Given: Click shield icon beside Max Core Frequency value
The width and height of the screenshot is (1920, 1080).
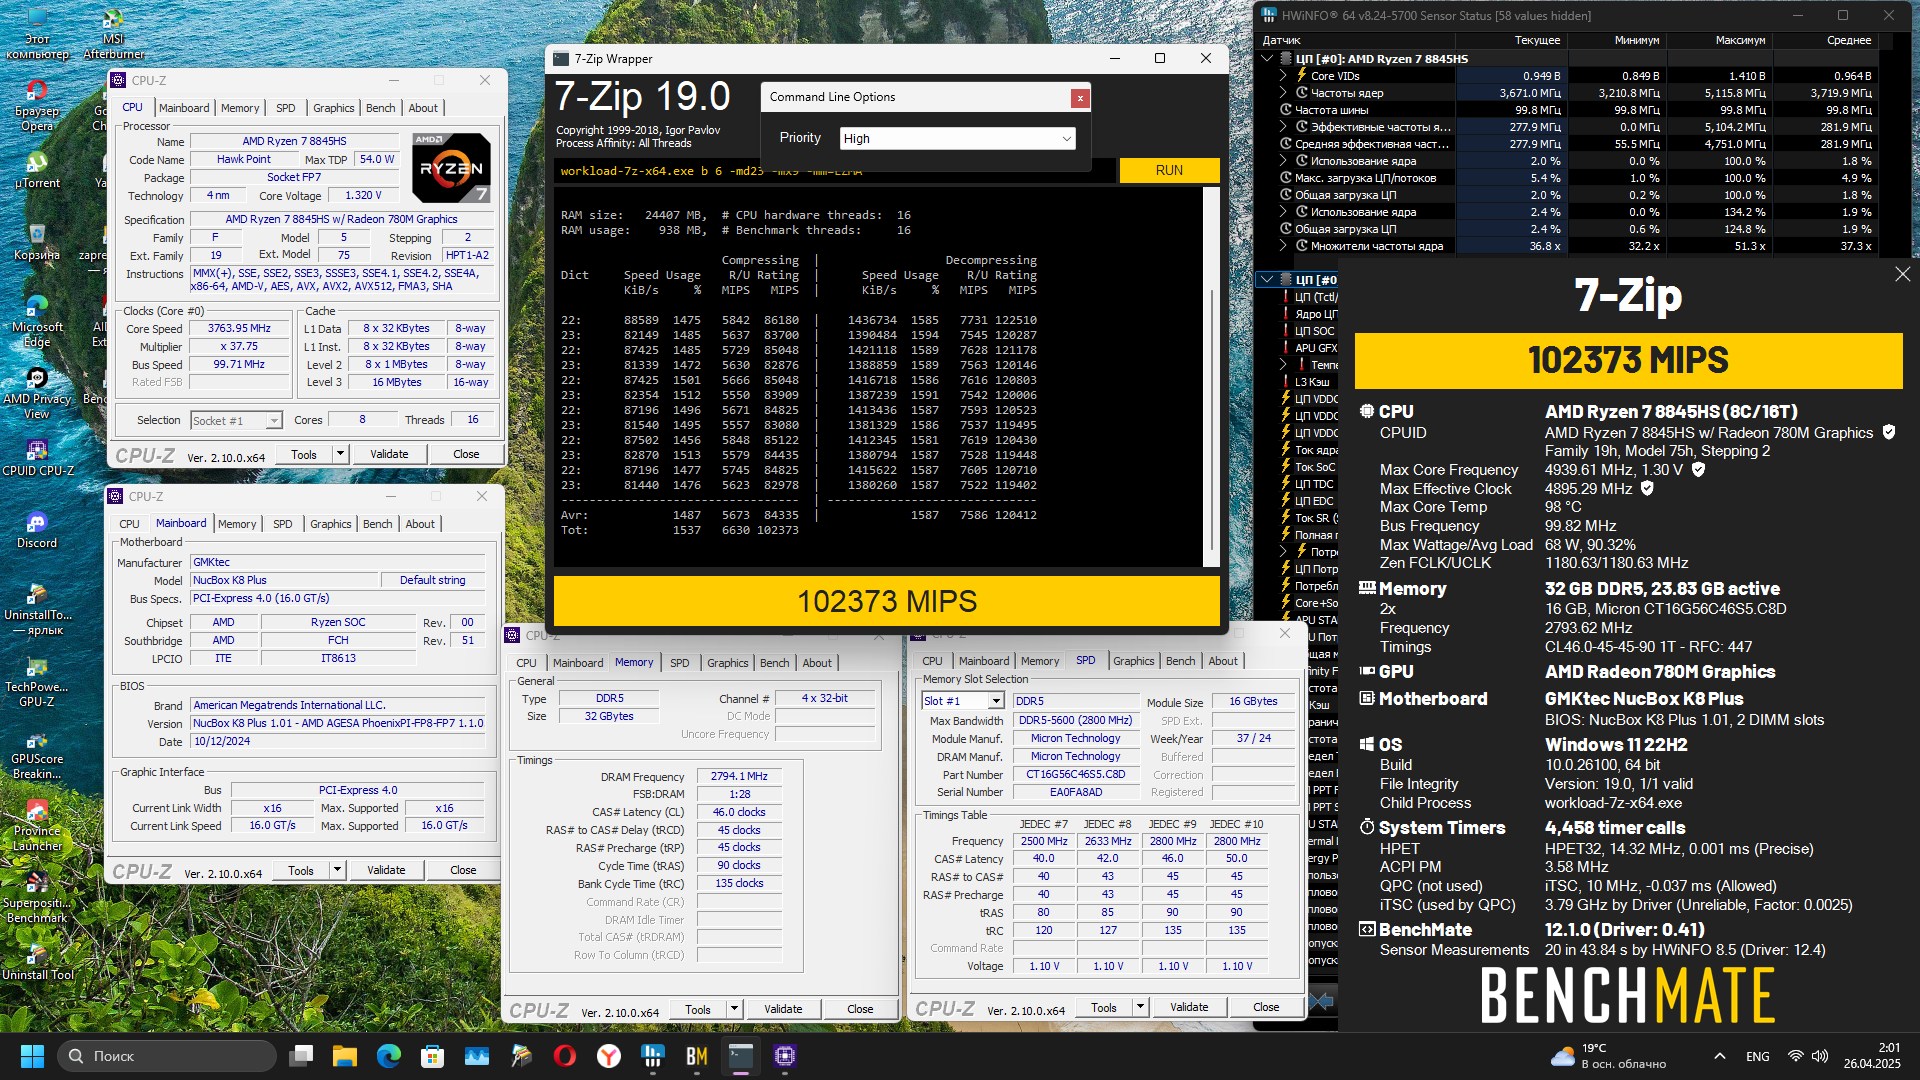Looking at the screenshot, I should coord(1698,469).
